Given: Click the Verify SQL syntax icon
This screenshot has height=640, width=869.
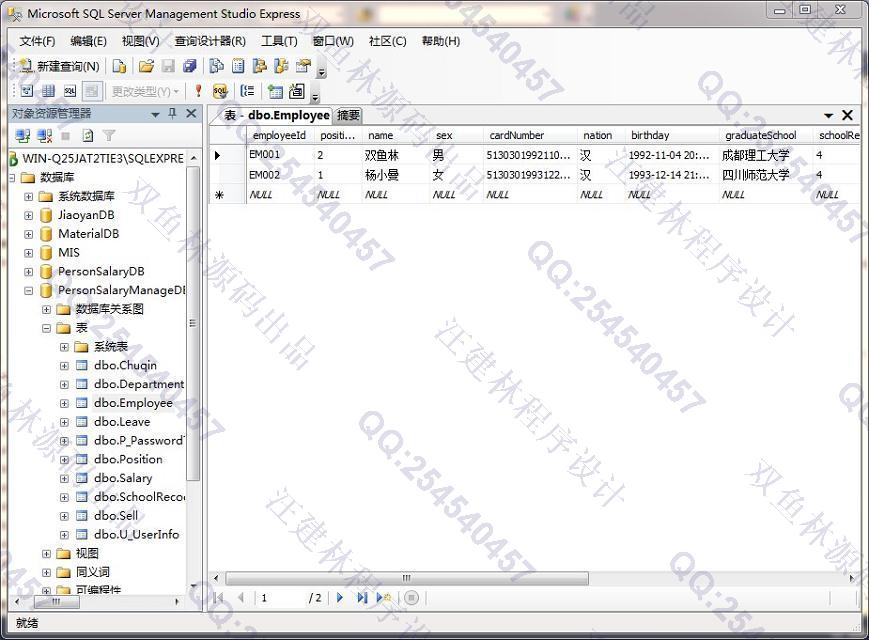Looking at the screenshot, I should [220, 91].
